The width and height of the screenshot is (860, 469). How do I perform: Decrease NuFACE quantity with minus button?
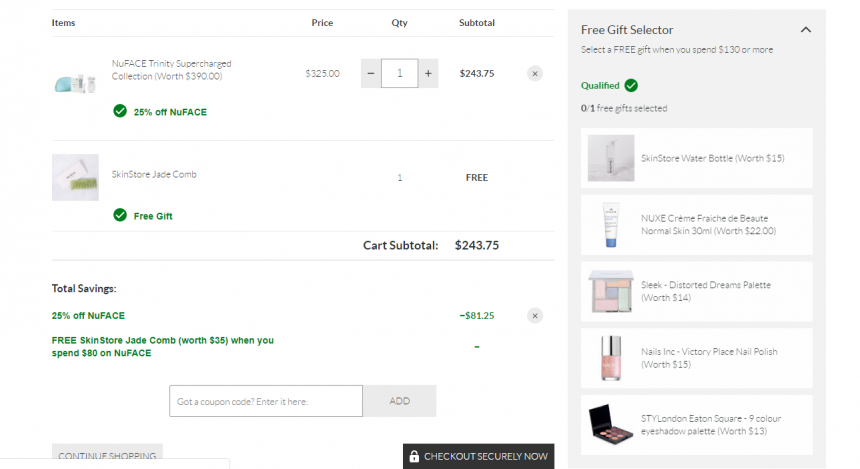coord(371,74)
